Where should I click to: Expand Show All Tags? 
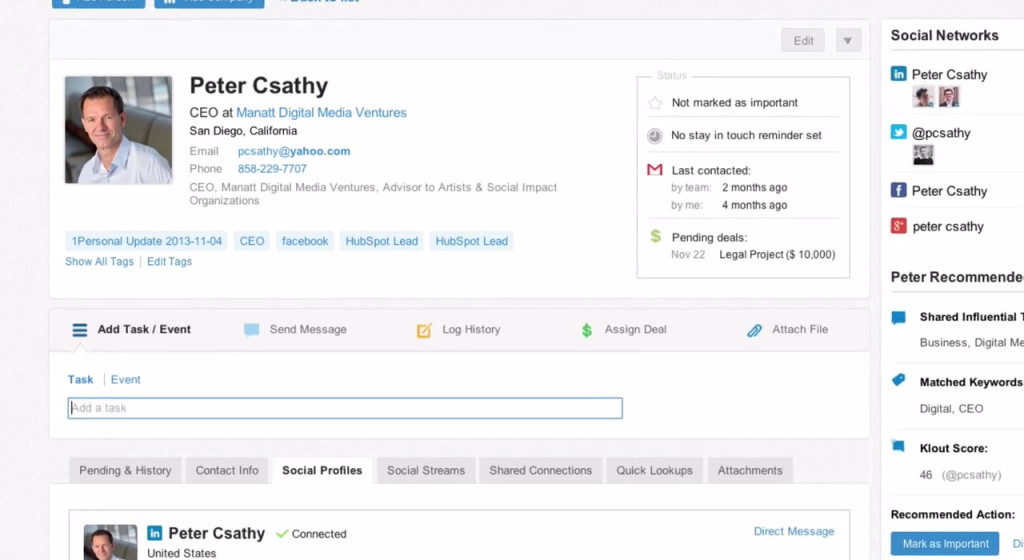[x=99, y=262]
